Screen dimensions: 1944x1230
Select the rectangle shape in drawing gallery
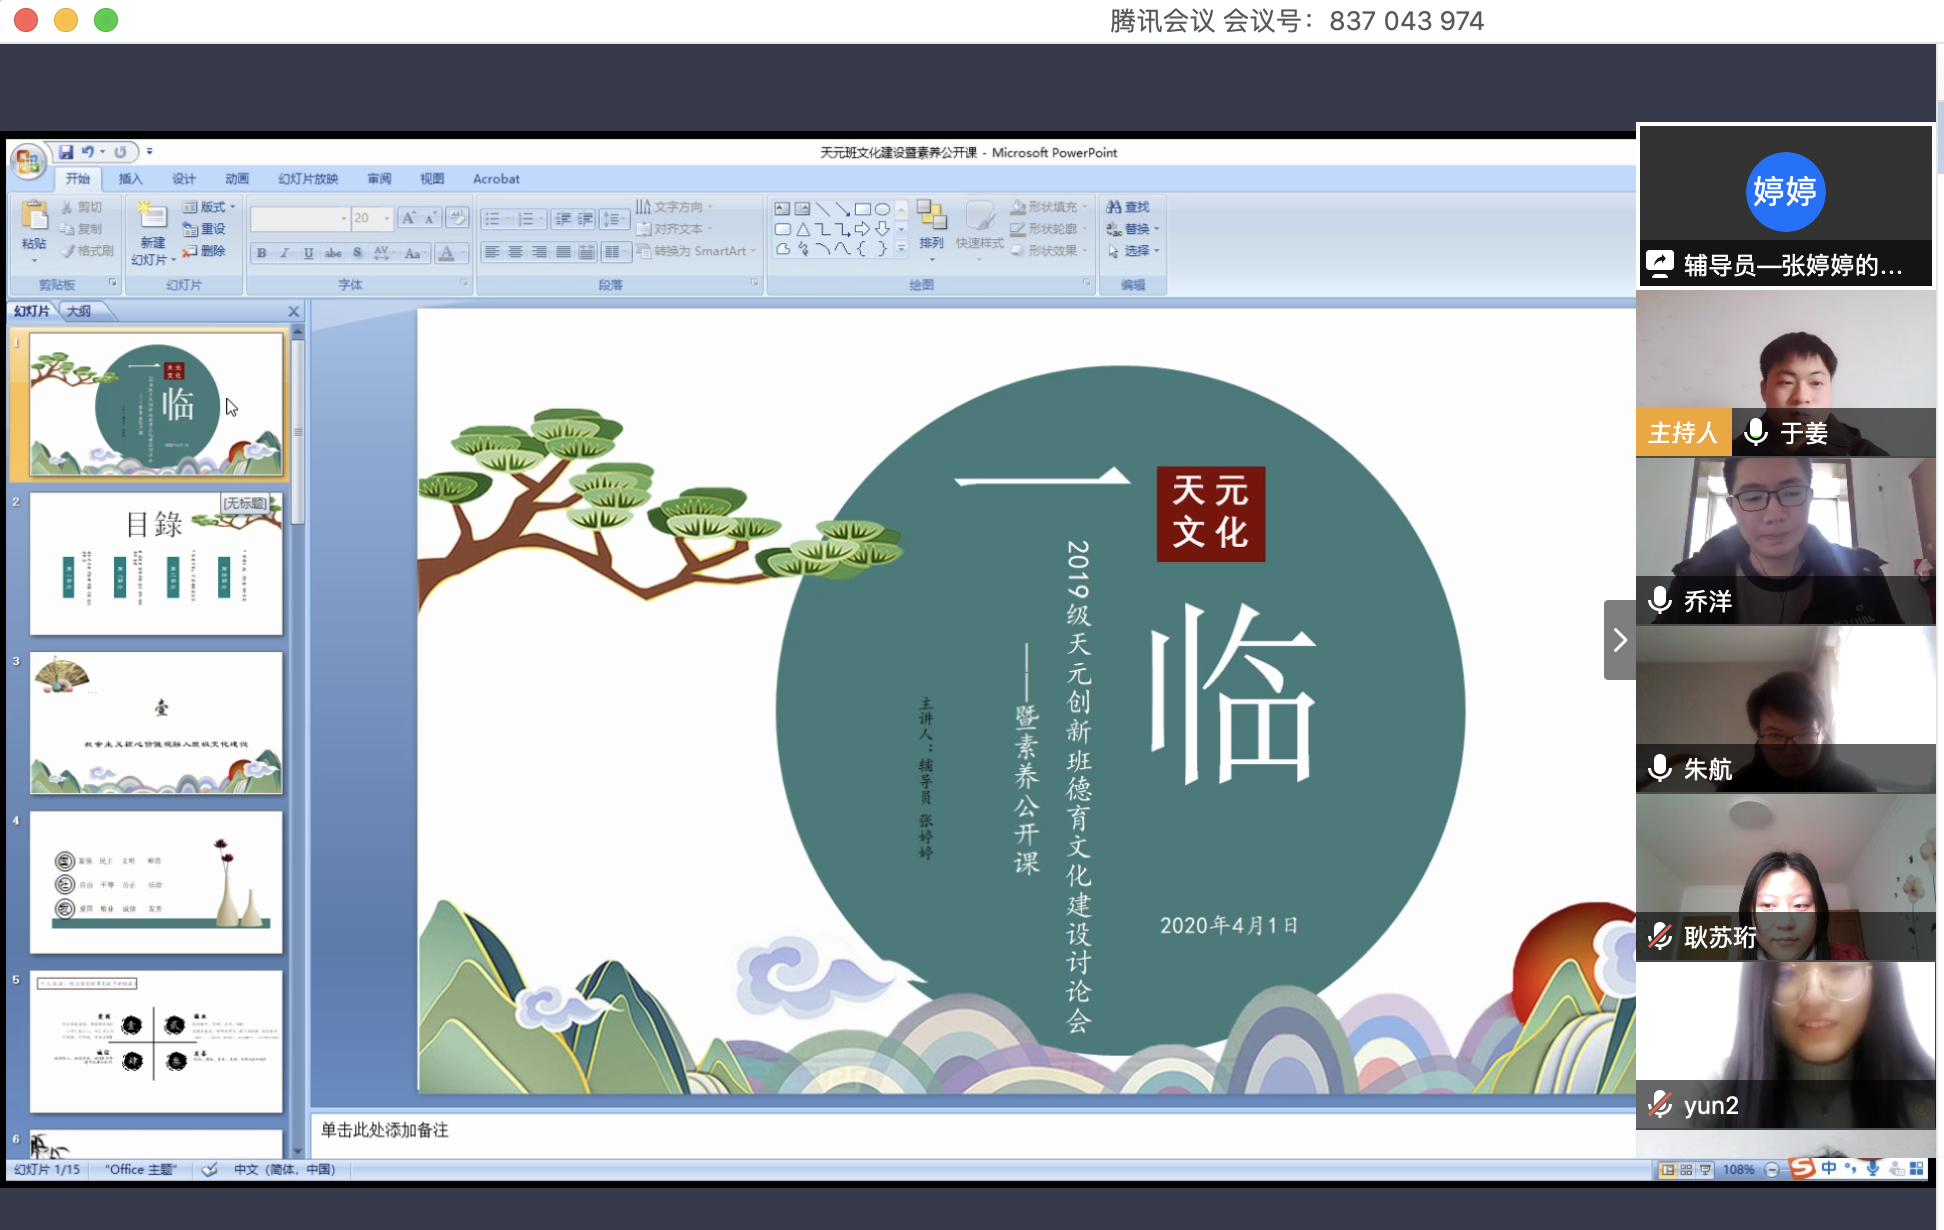point(862,209)
